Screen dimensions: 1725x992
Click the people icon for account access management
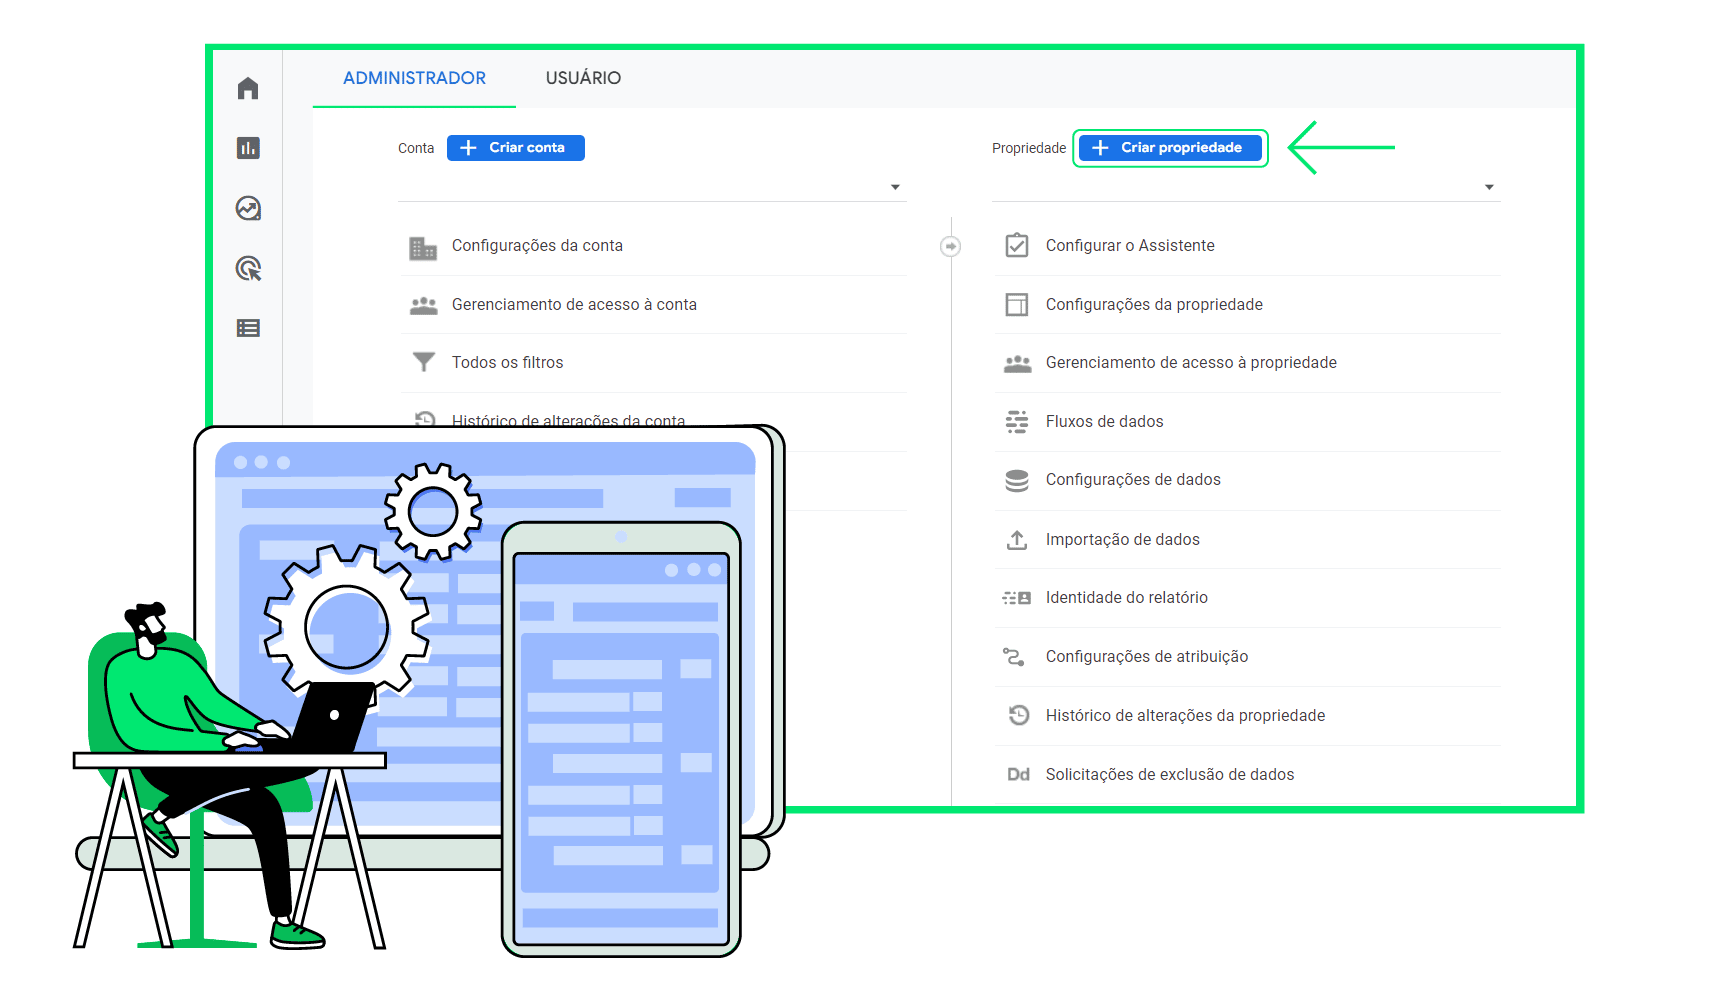(x=424, y=305)
